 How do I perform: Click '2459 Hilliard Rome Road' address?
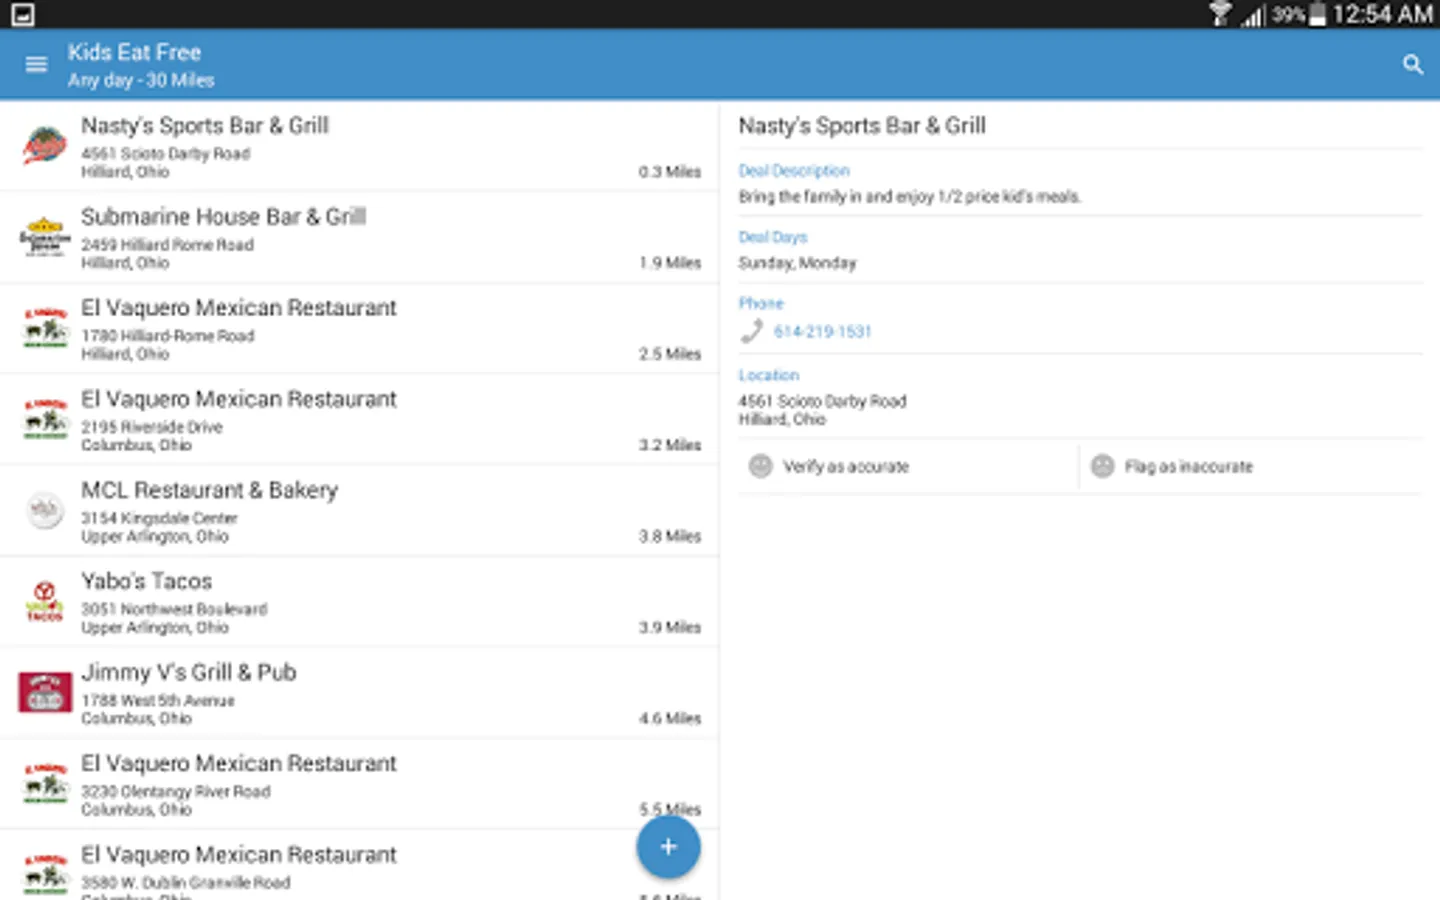coord(168,245)
